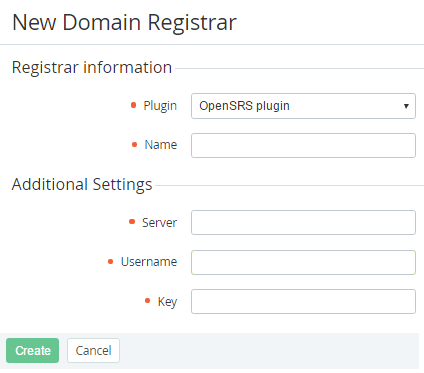Click the required dot beside Key

point(148,301)
